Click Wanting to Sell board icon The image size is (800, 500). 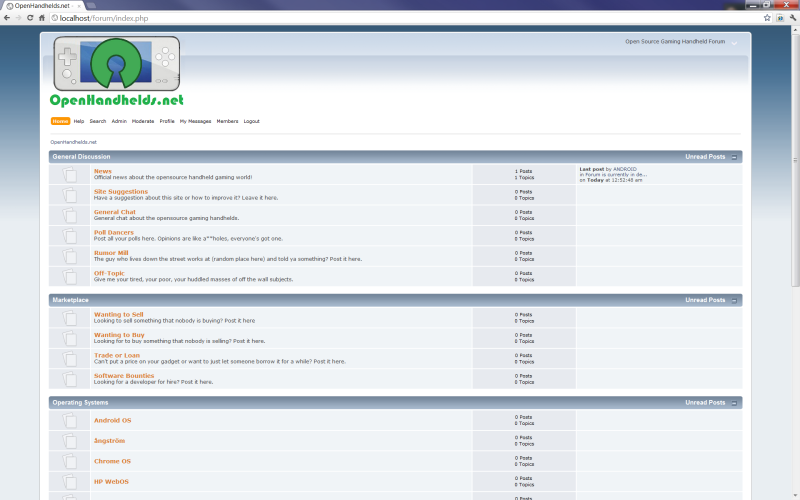(x=69, y=318)
